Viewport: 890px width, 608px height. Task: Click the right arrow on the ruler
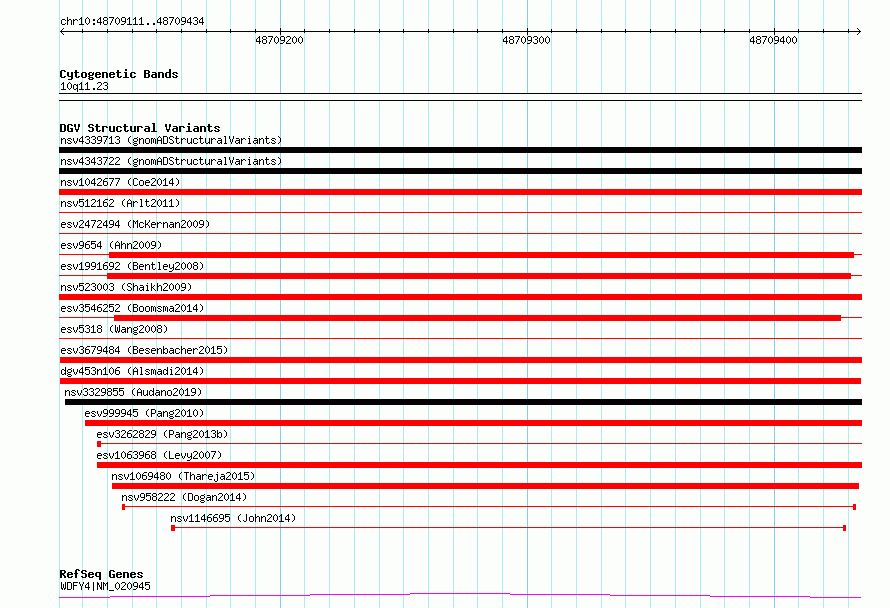pos(859,31)
